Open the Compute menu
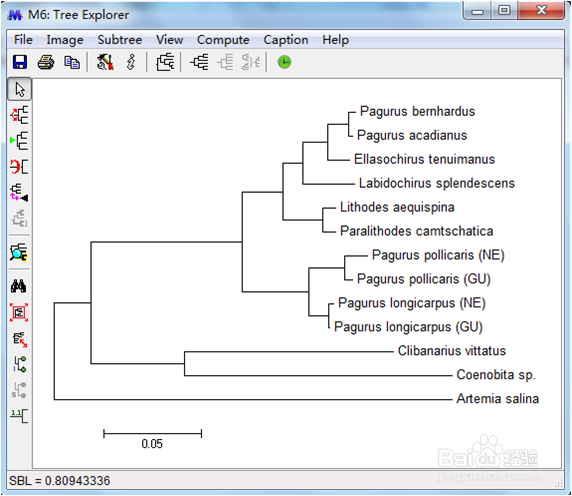The width and height of the screenshot is (572, 496). [x=223, y=40]
